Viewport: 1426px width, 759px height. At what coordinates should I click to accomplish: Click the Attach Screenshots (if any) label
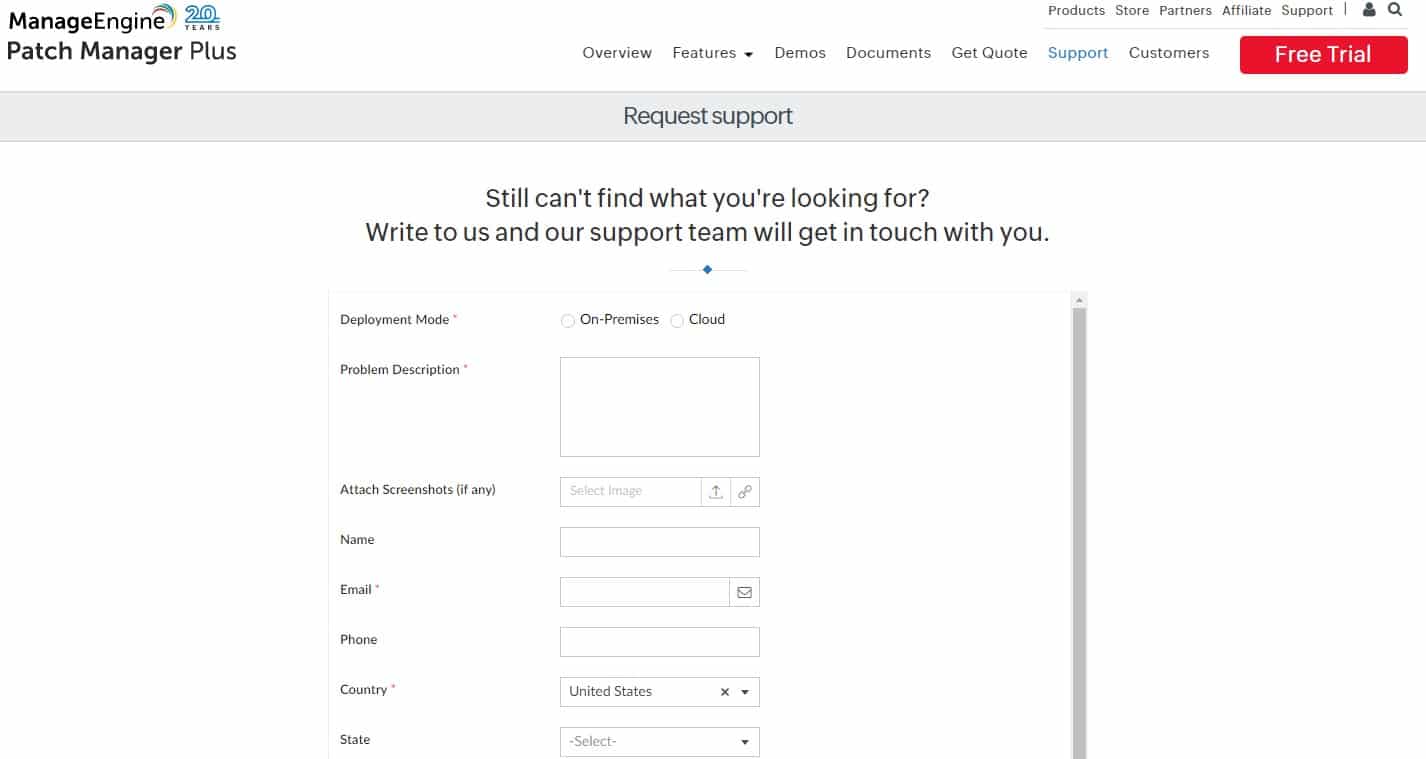click(x=418, y=490)
